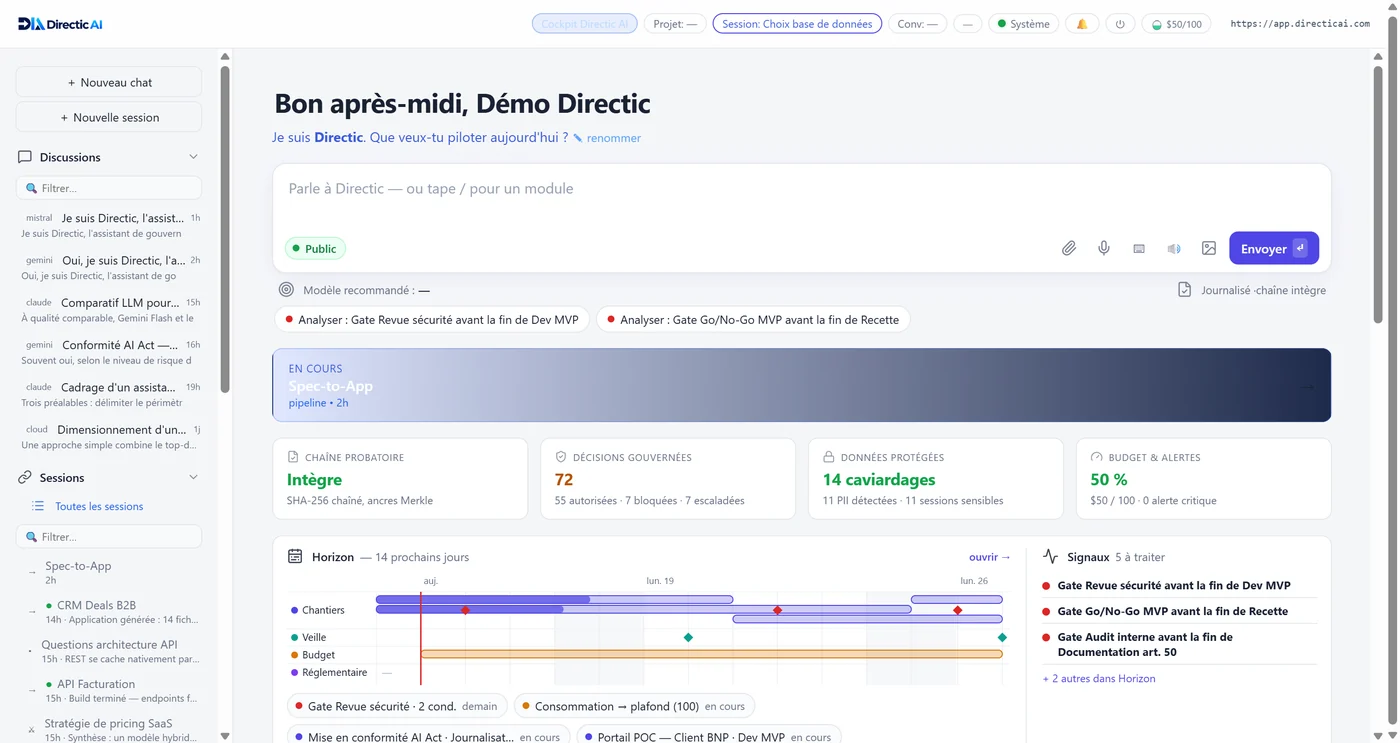Open Toutes les sessions

[x=99, y=506]
